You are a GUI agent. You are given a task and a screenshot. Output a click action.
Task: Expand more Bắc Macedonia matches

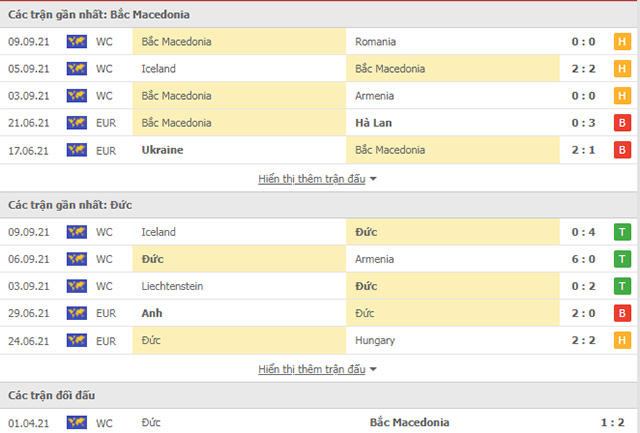click(317, 178)
